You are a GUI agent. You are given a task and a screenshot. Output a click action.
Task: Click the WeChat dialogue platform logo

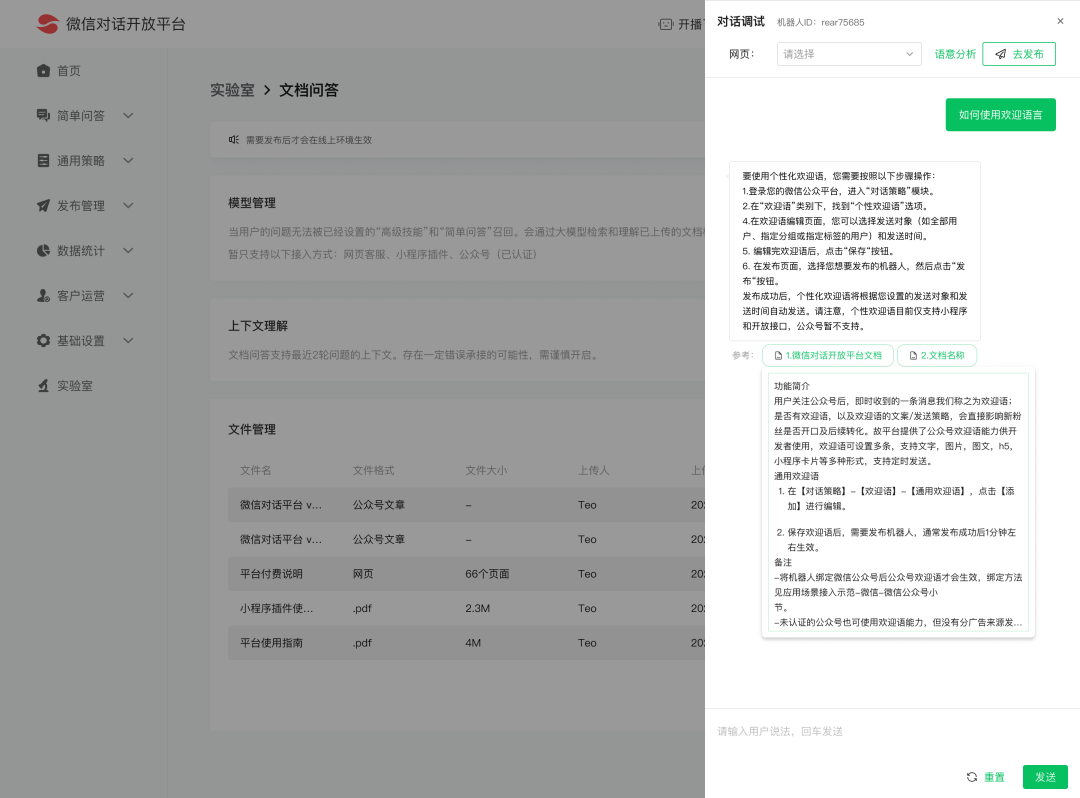tap(48, 24)
